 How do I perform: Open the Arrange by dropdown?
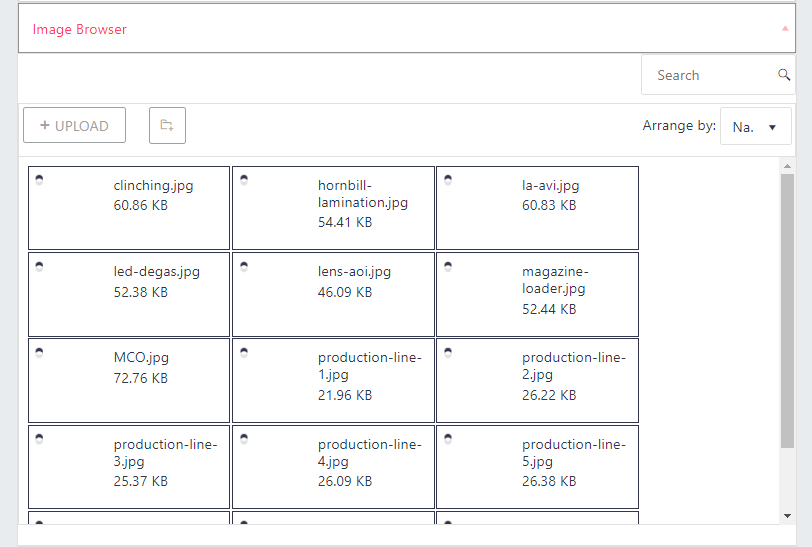tap(755, 127)
